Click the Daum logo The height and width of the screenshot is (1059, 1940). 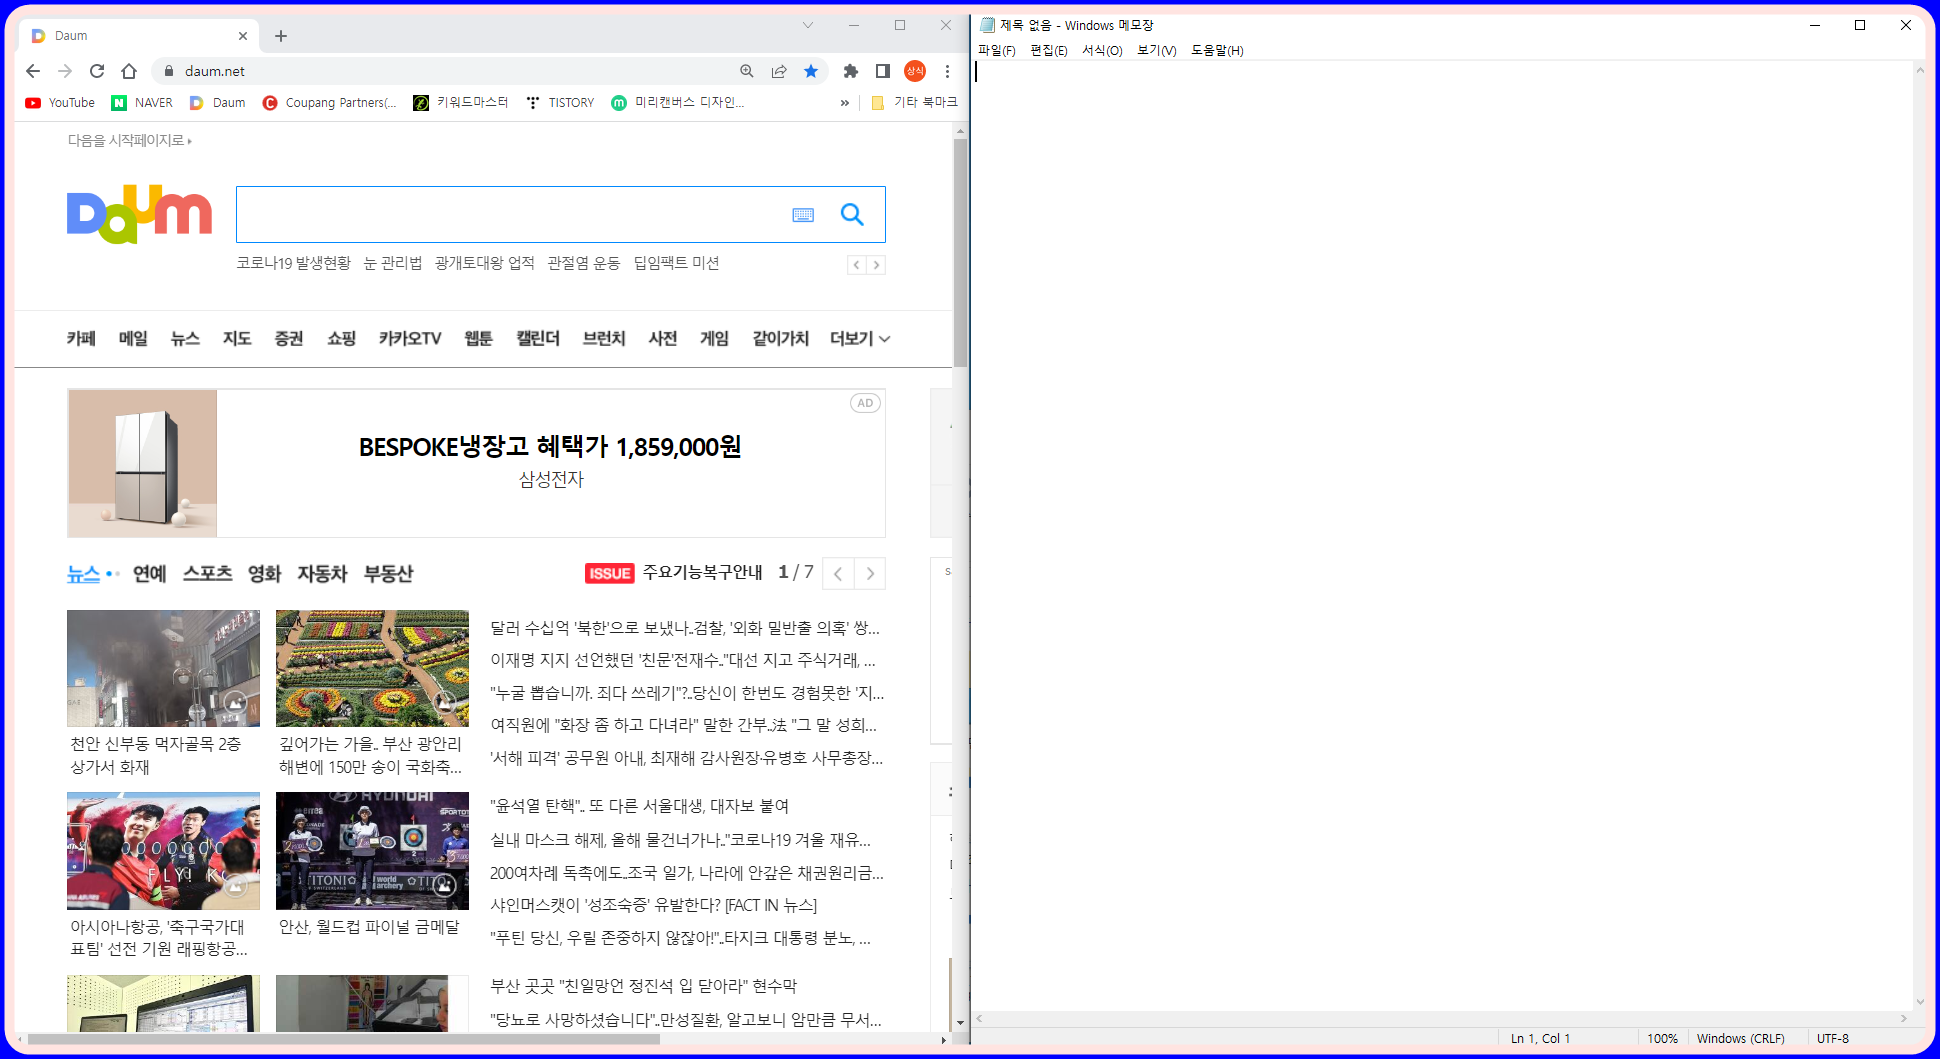pos(139,214)
